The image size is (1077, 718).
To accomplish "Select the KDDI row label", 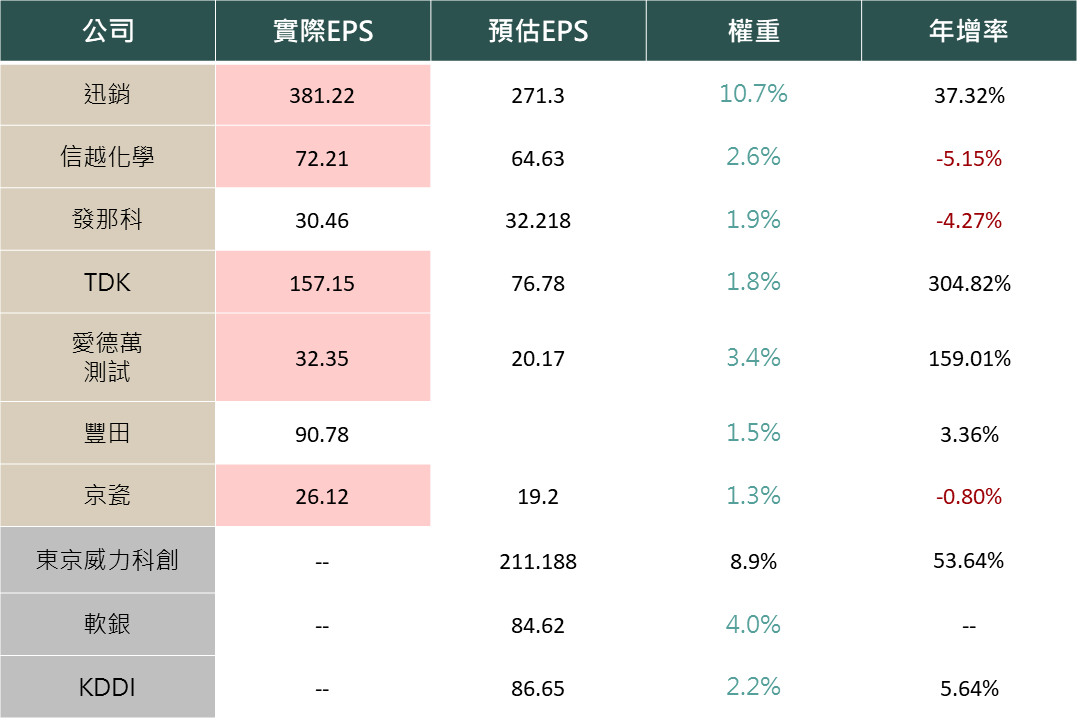I will pos(107,687).
